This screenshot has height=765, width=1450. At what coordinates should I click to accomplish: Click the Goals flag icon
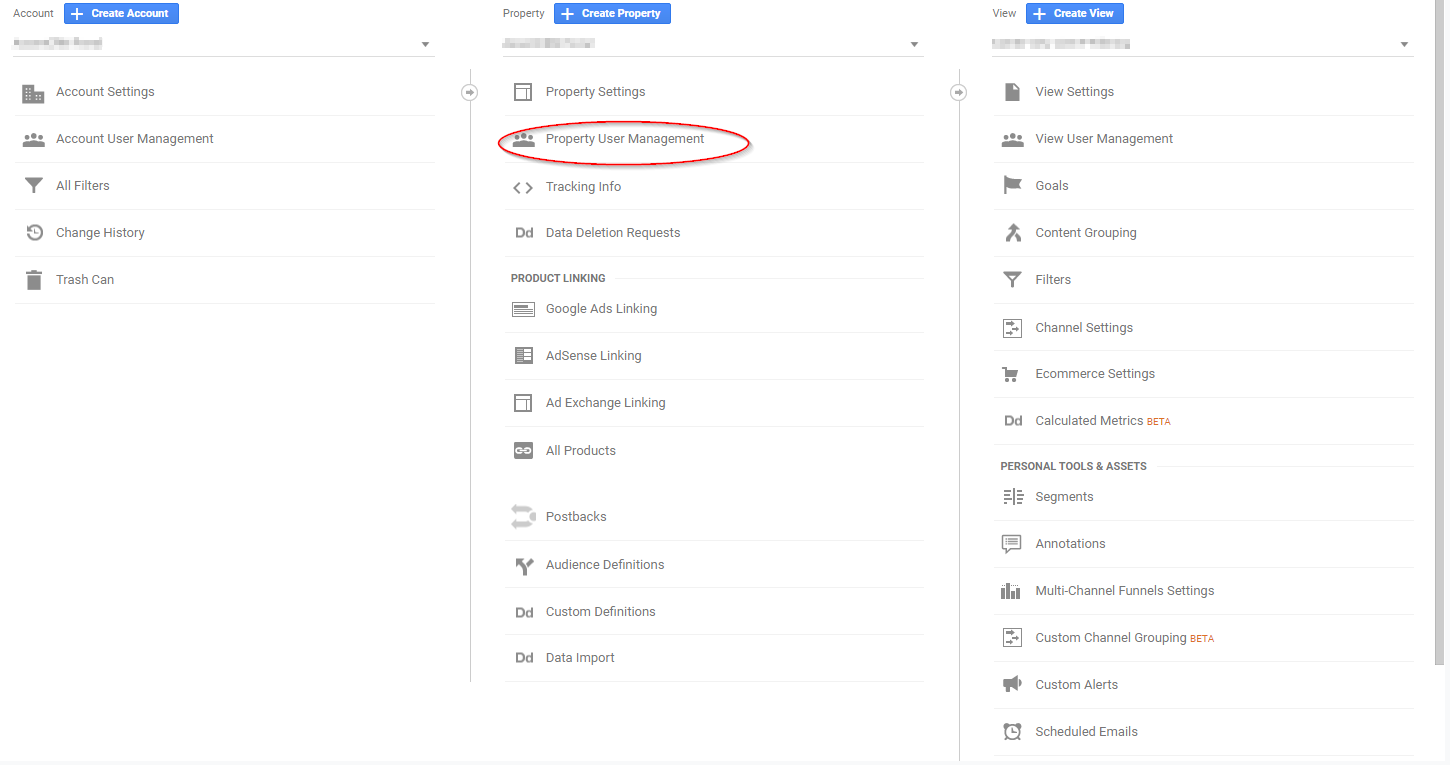click(1013, 186)
